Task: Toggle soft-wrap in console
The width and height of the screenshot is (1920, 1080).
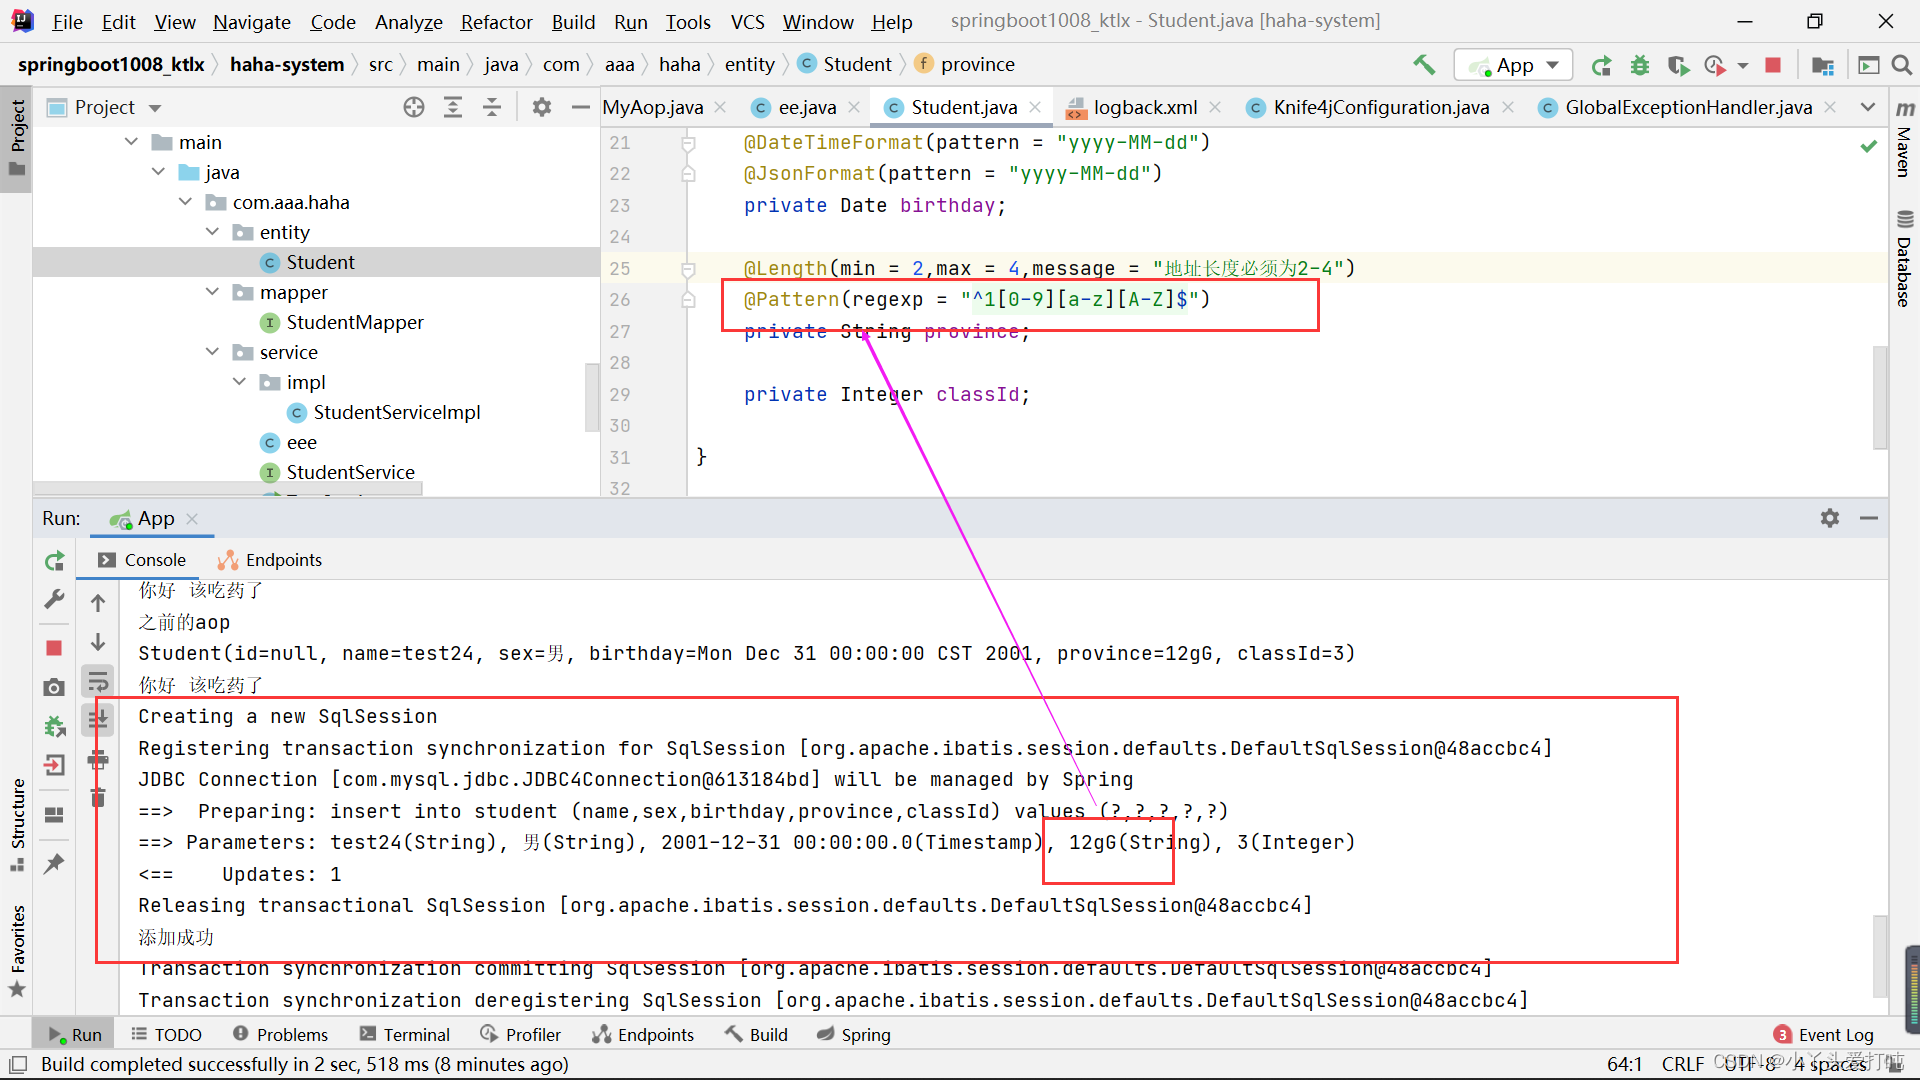Action: pos(98,682)
